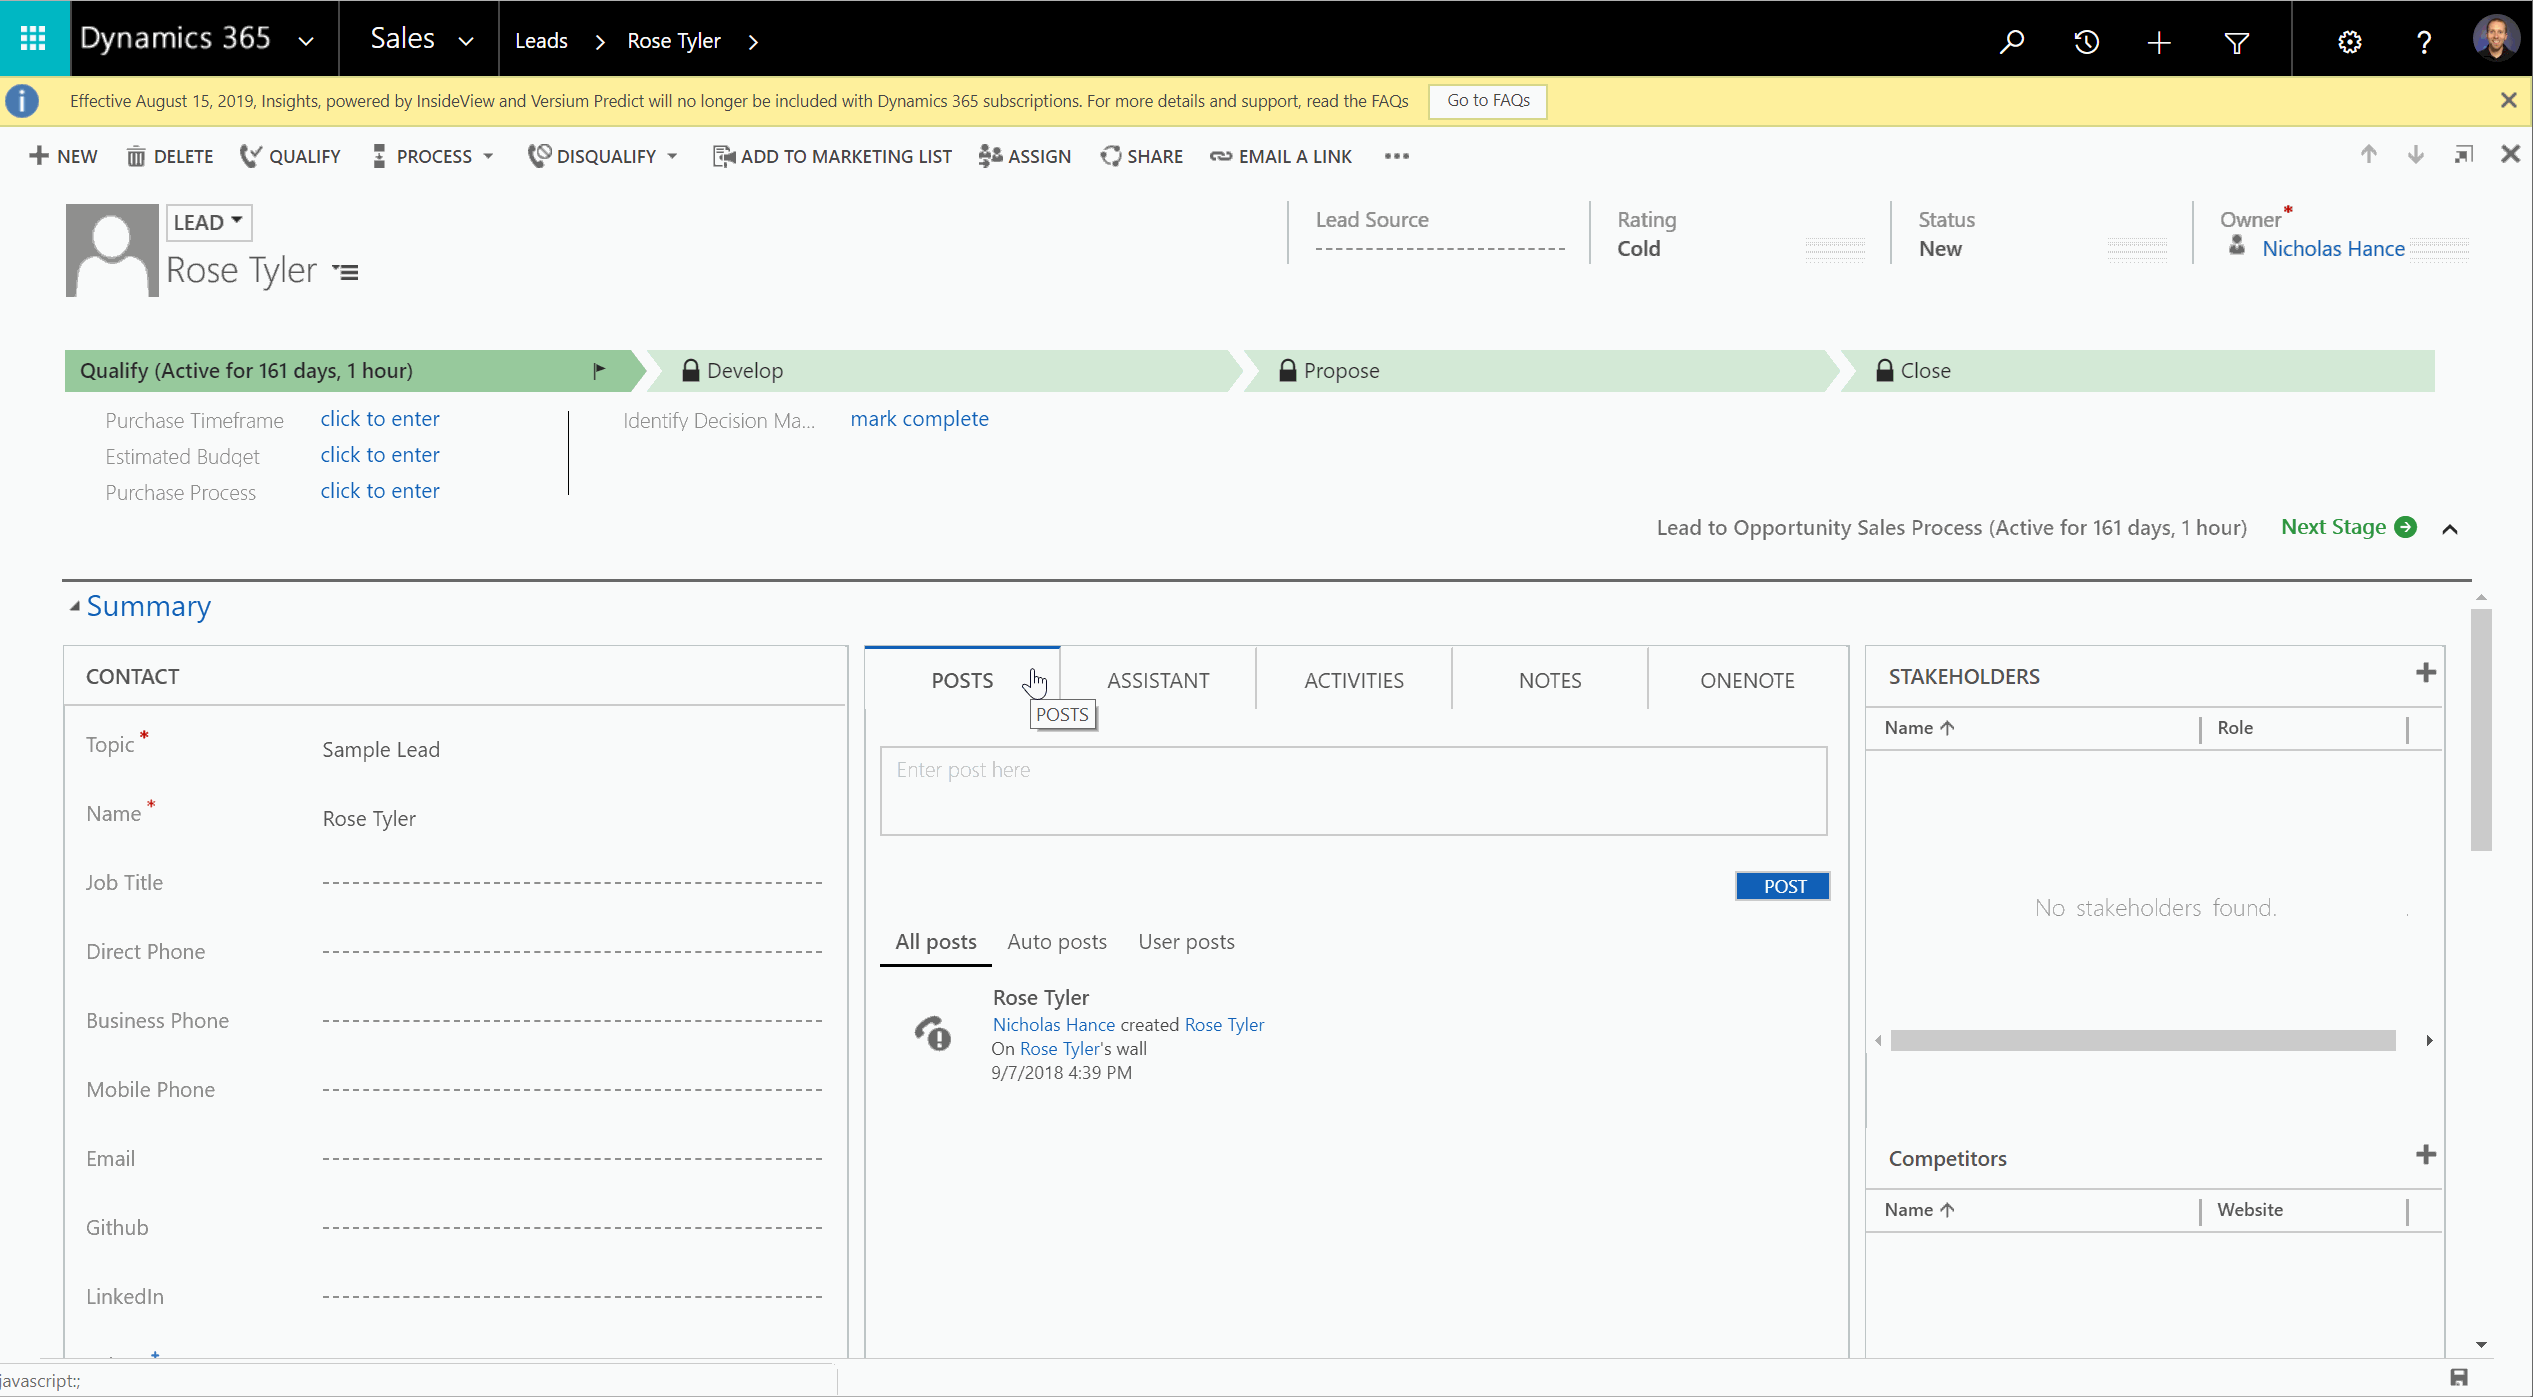Expand chevron after Rose Tyler breadcrumb
Image resolution: width=2533 pixels, height=1397 pixels.
click(753, 41)
